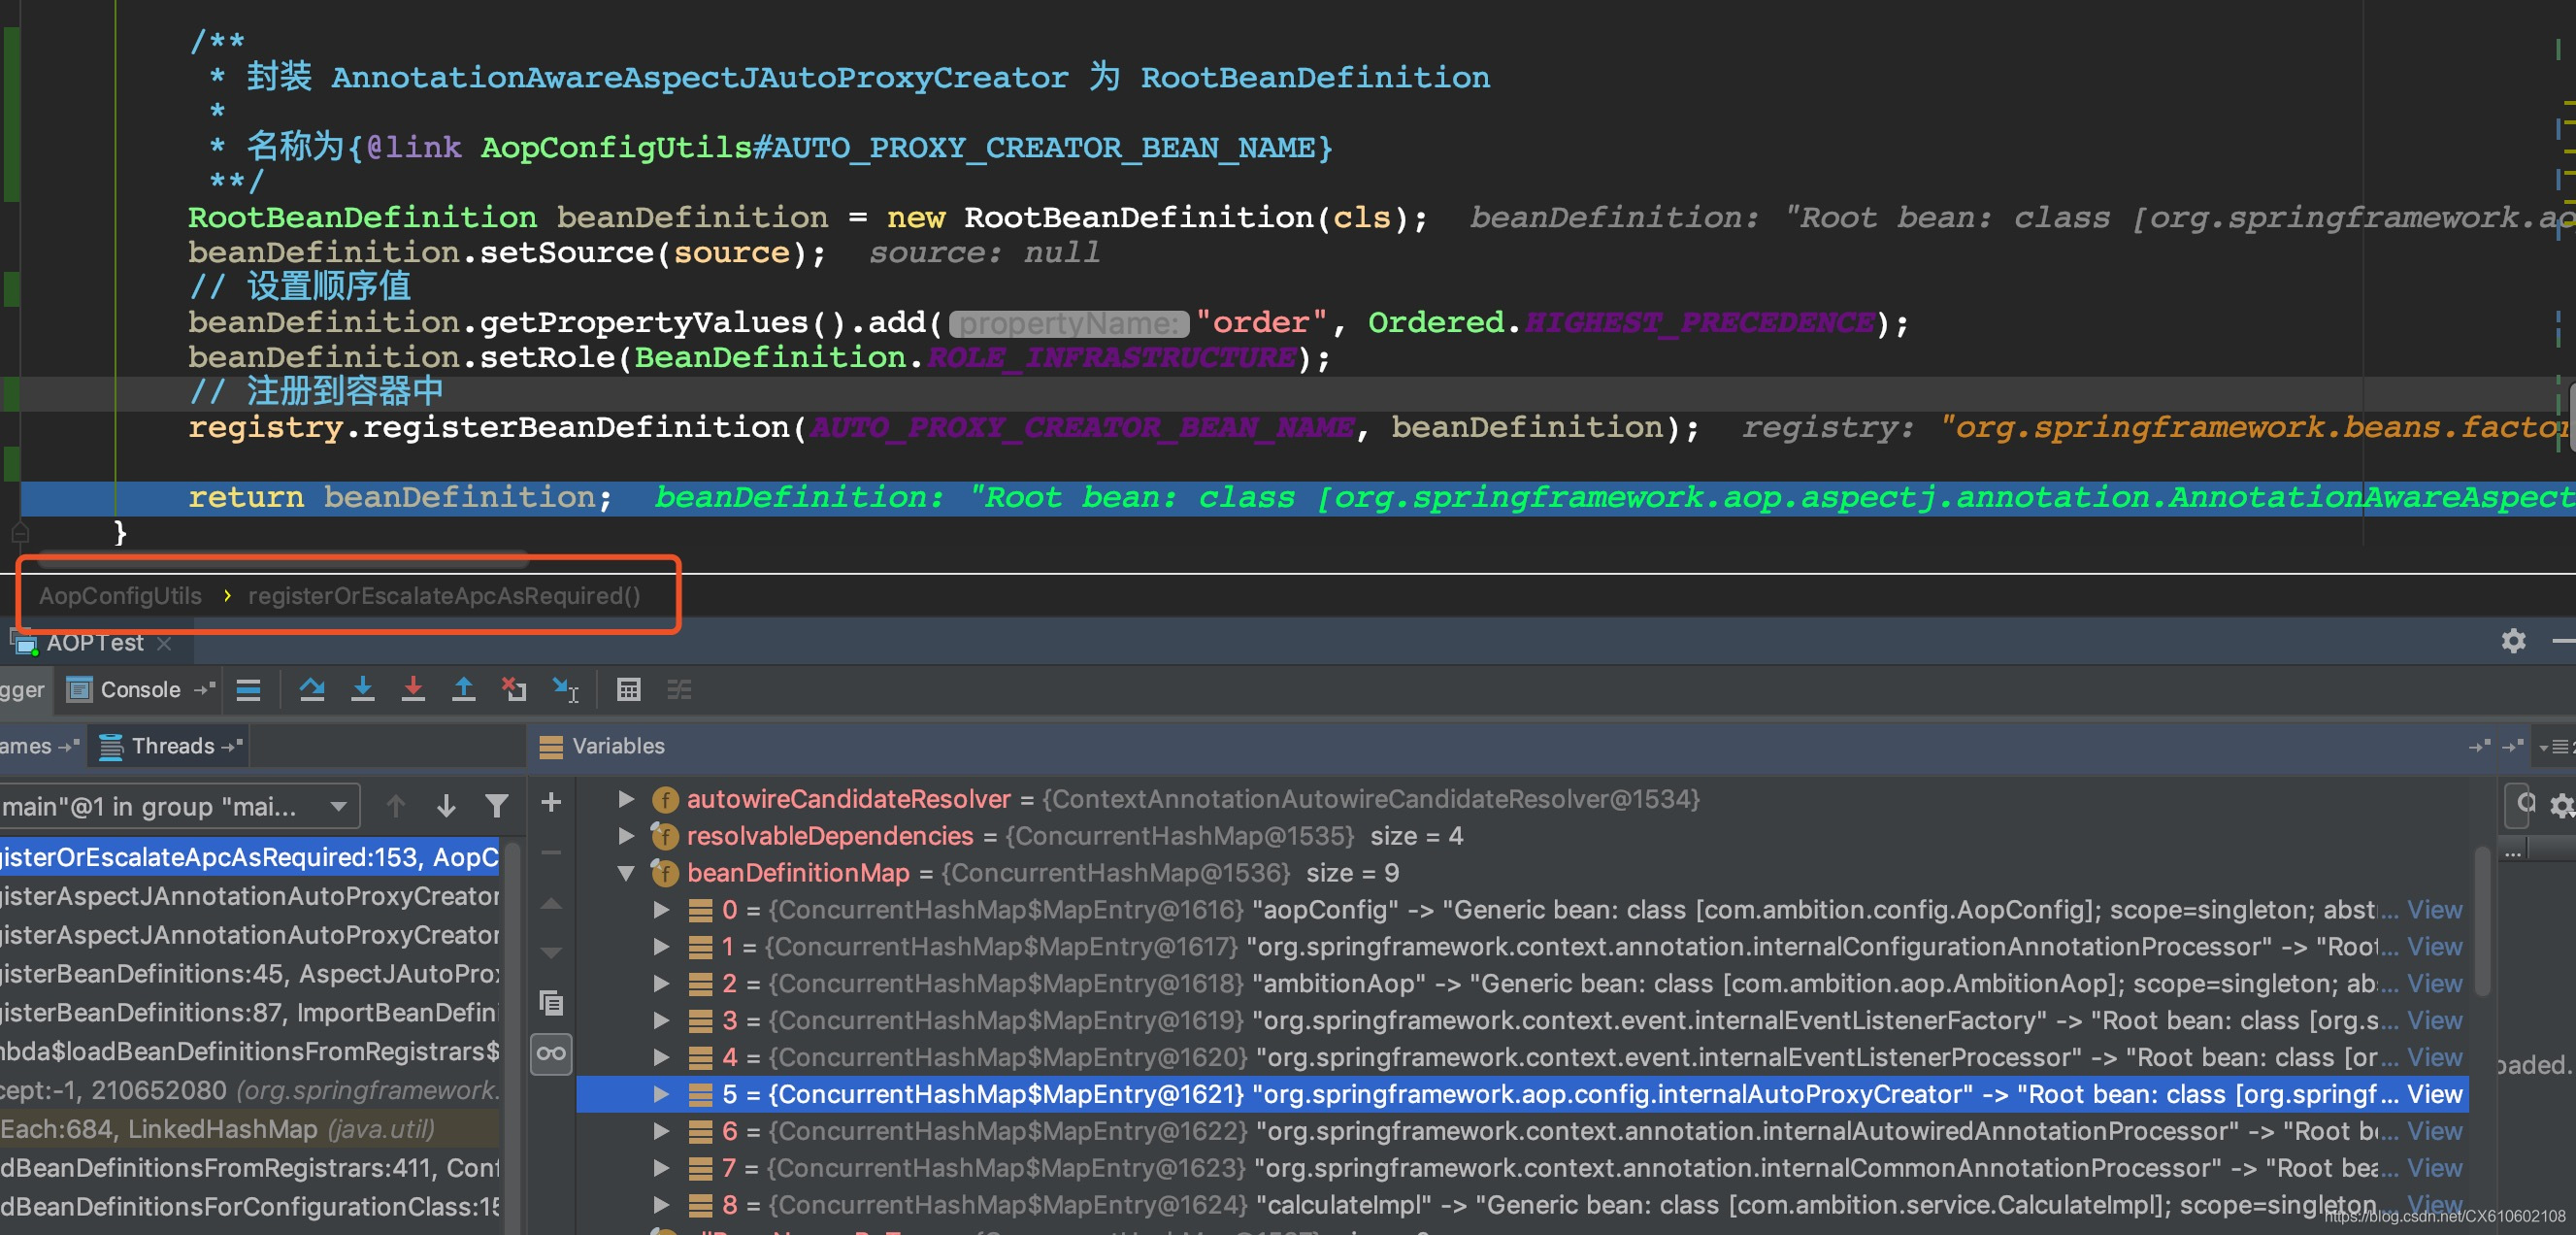Click Restore Layout icon beside Variables
This screenshot has height=1235, width=2576.
[x=2479, y=747]
